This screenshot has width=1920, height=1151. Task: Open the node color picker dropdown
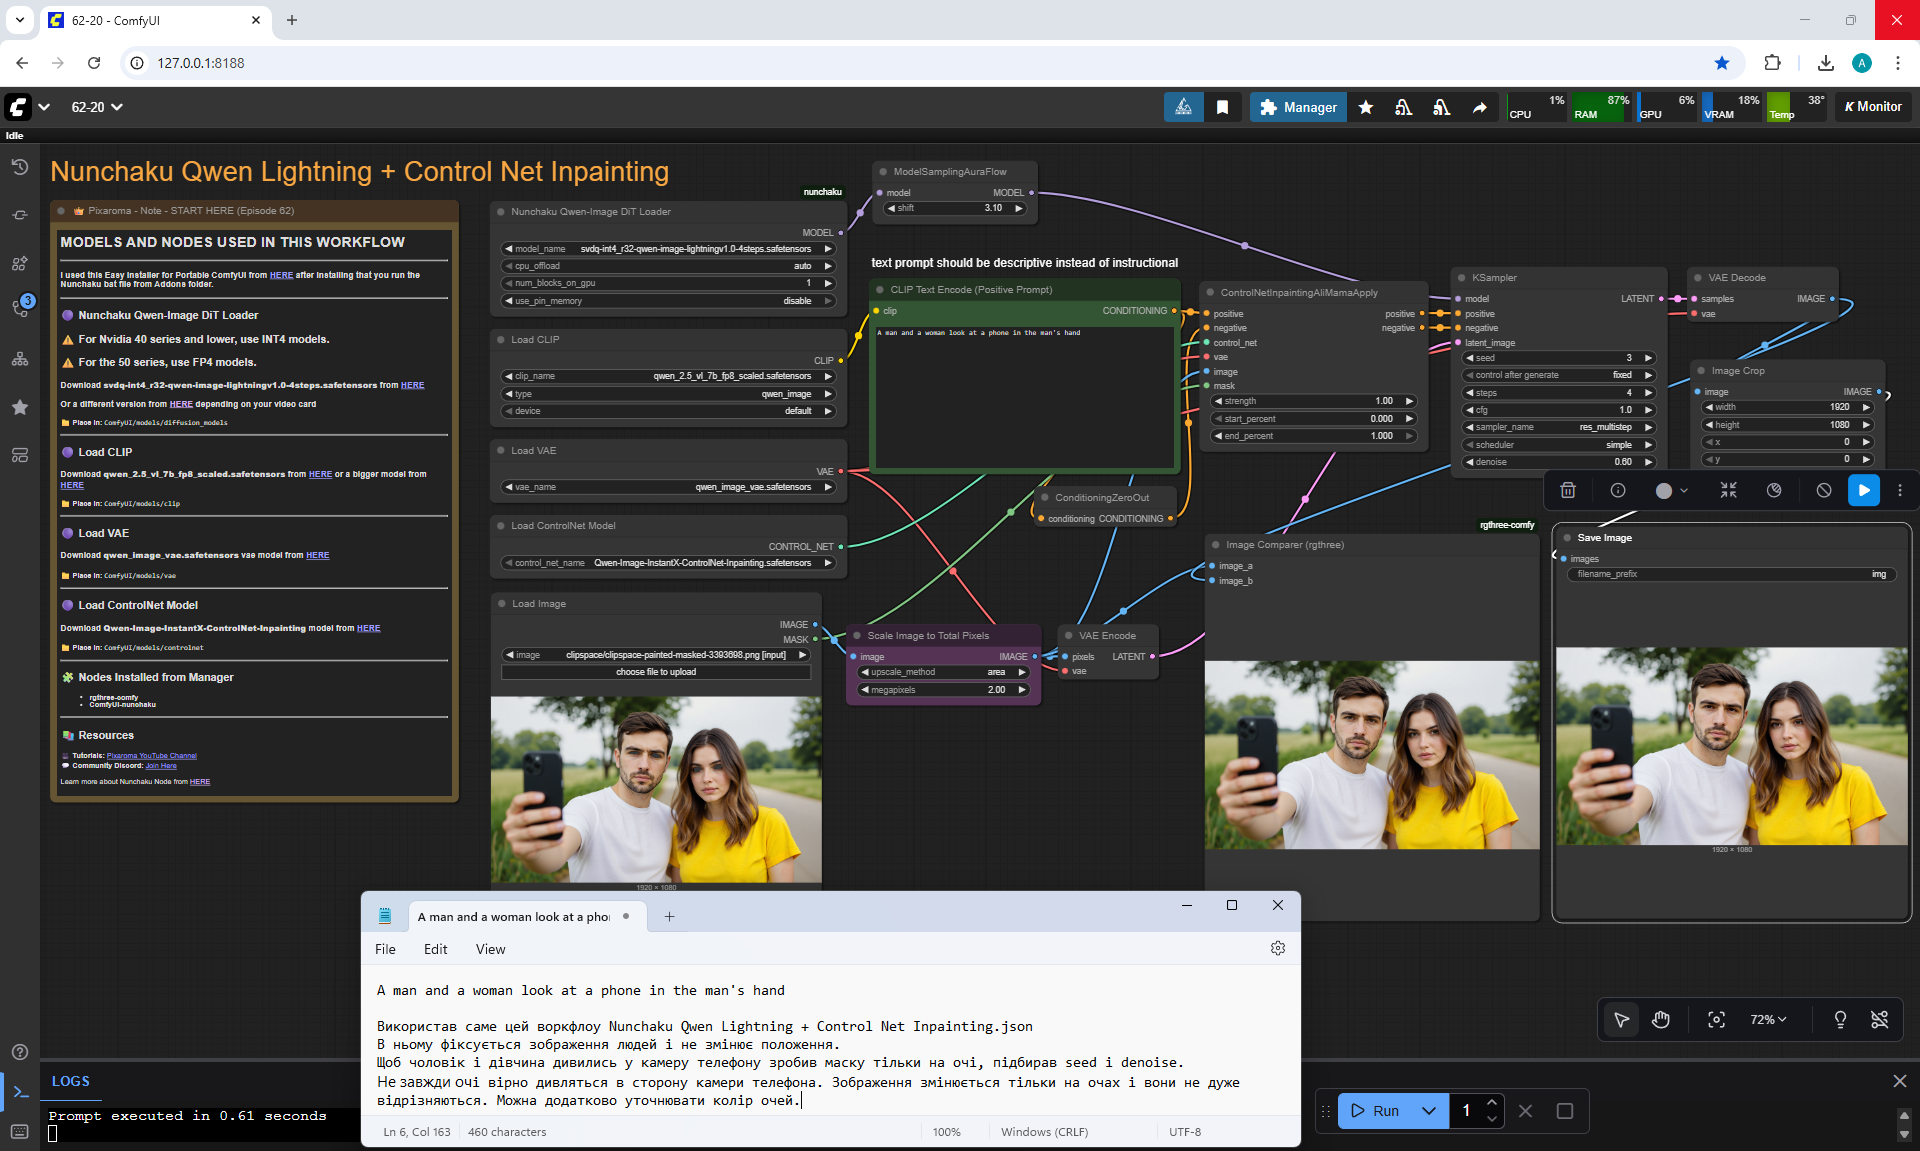[1672, 490]
